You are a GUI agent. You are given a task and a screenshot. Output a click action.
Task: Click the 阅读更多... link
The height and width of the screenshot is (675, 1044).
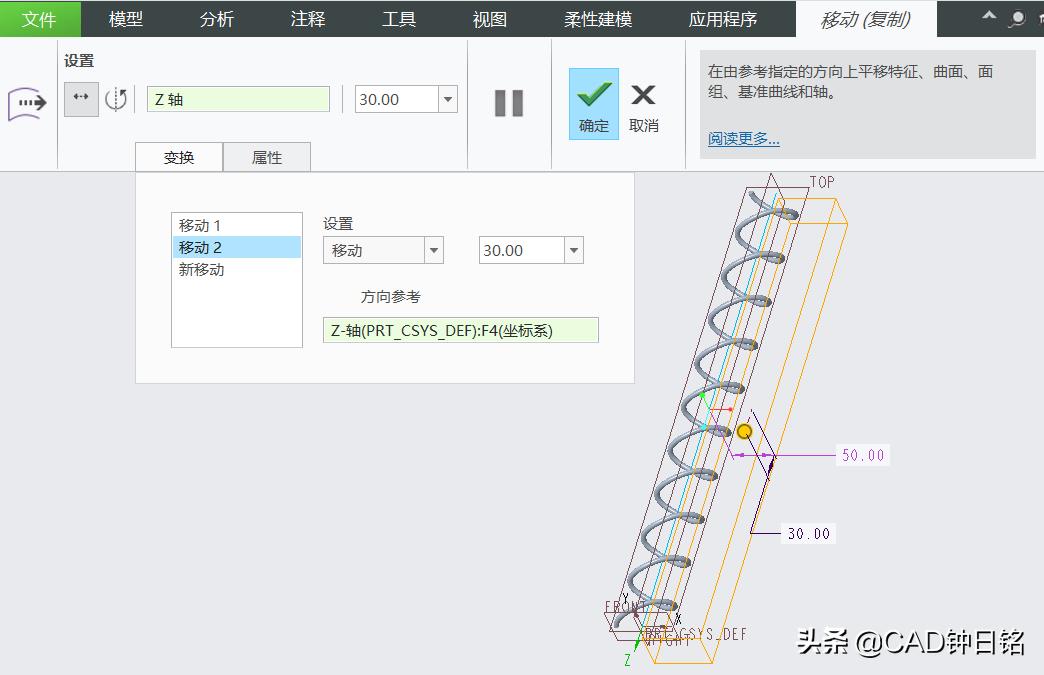pyautogui.click(x=740, y=138)
